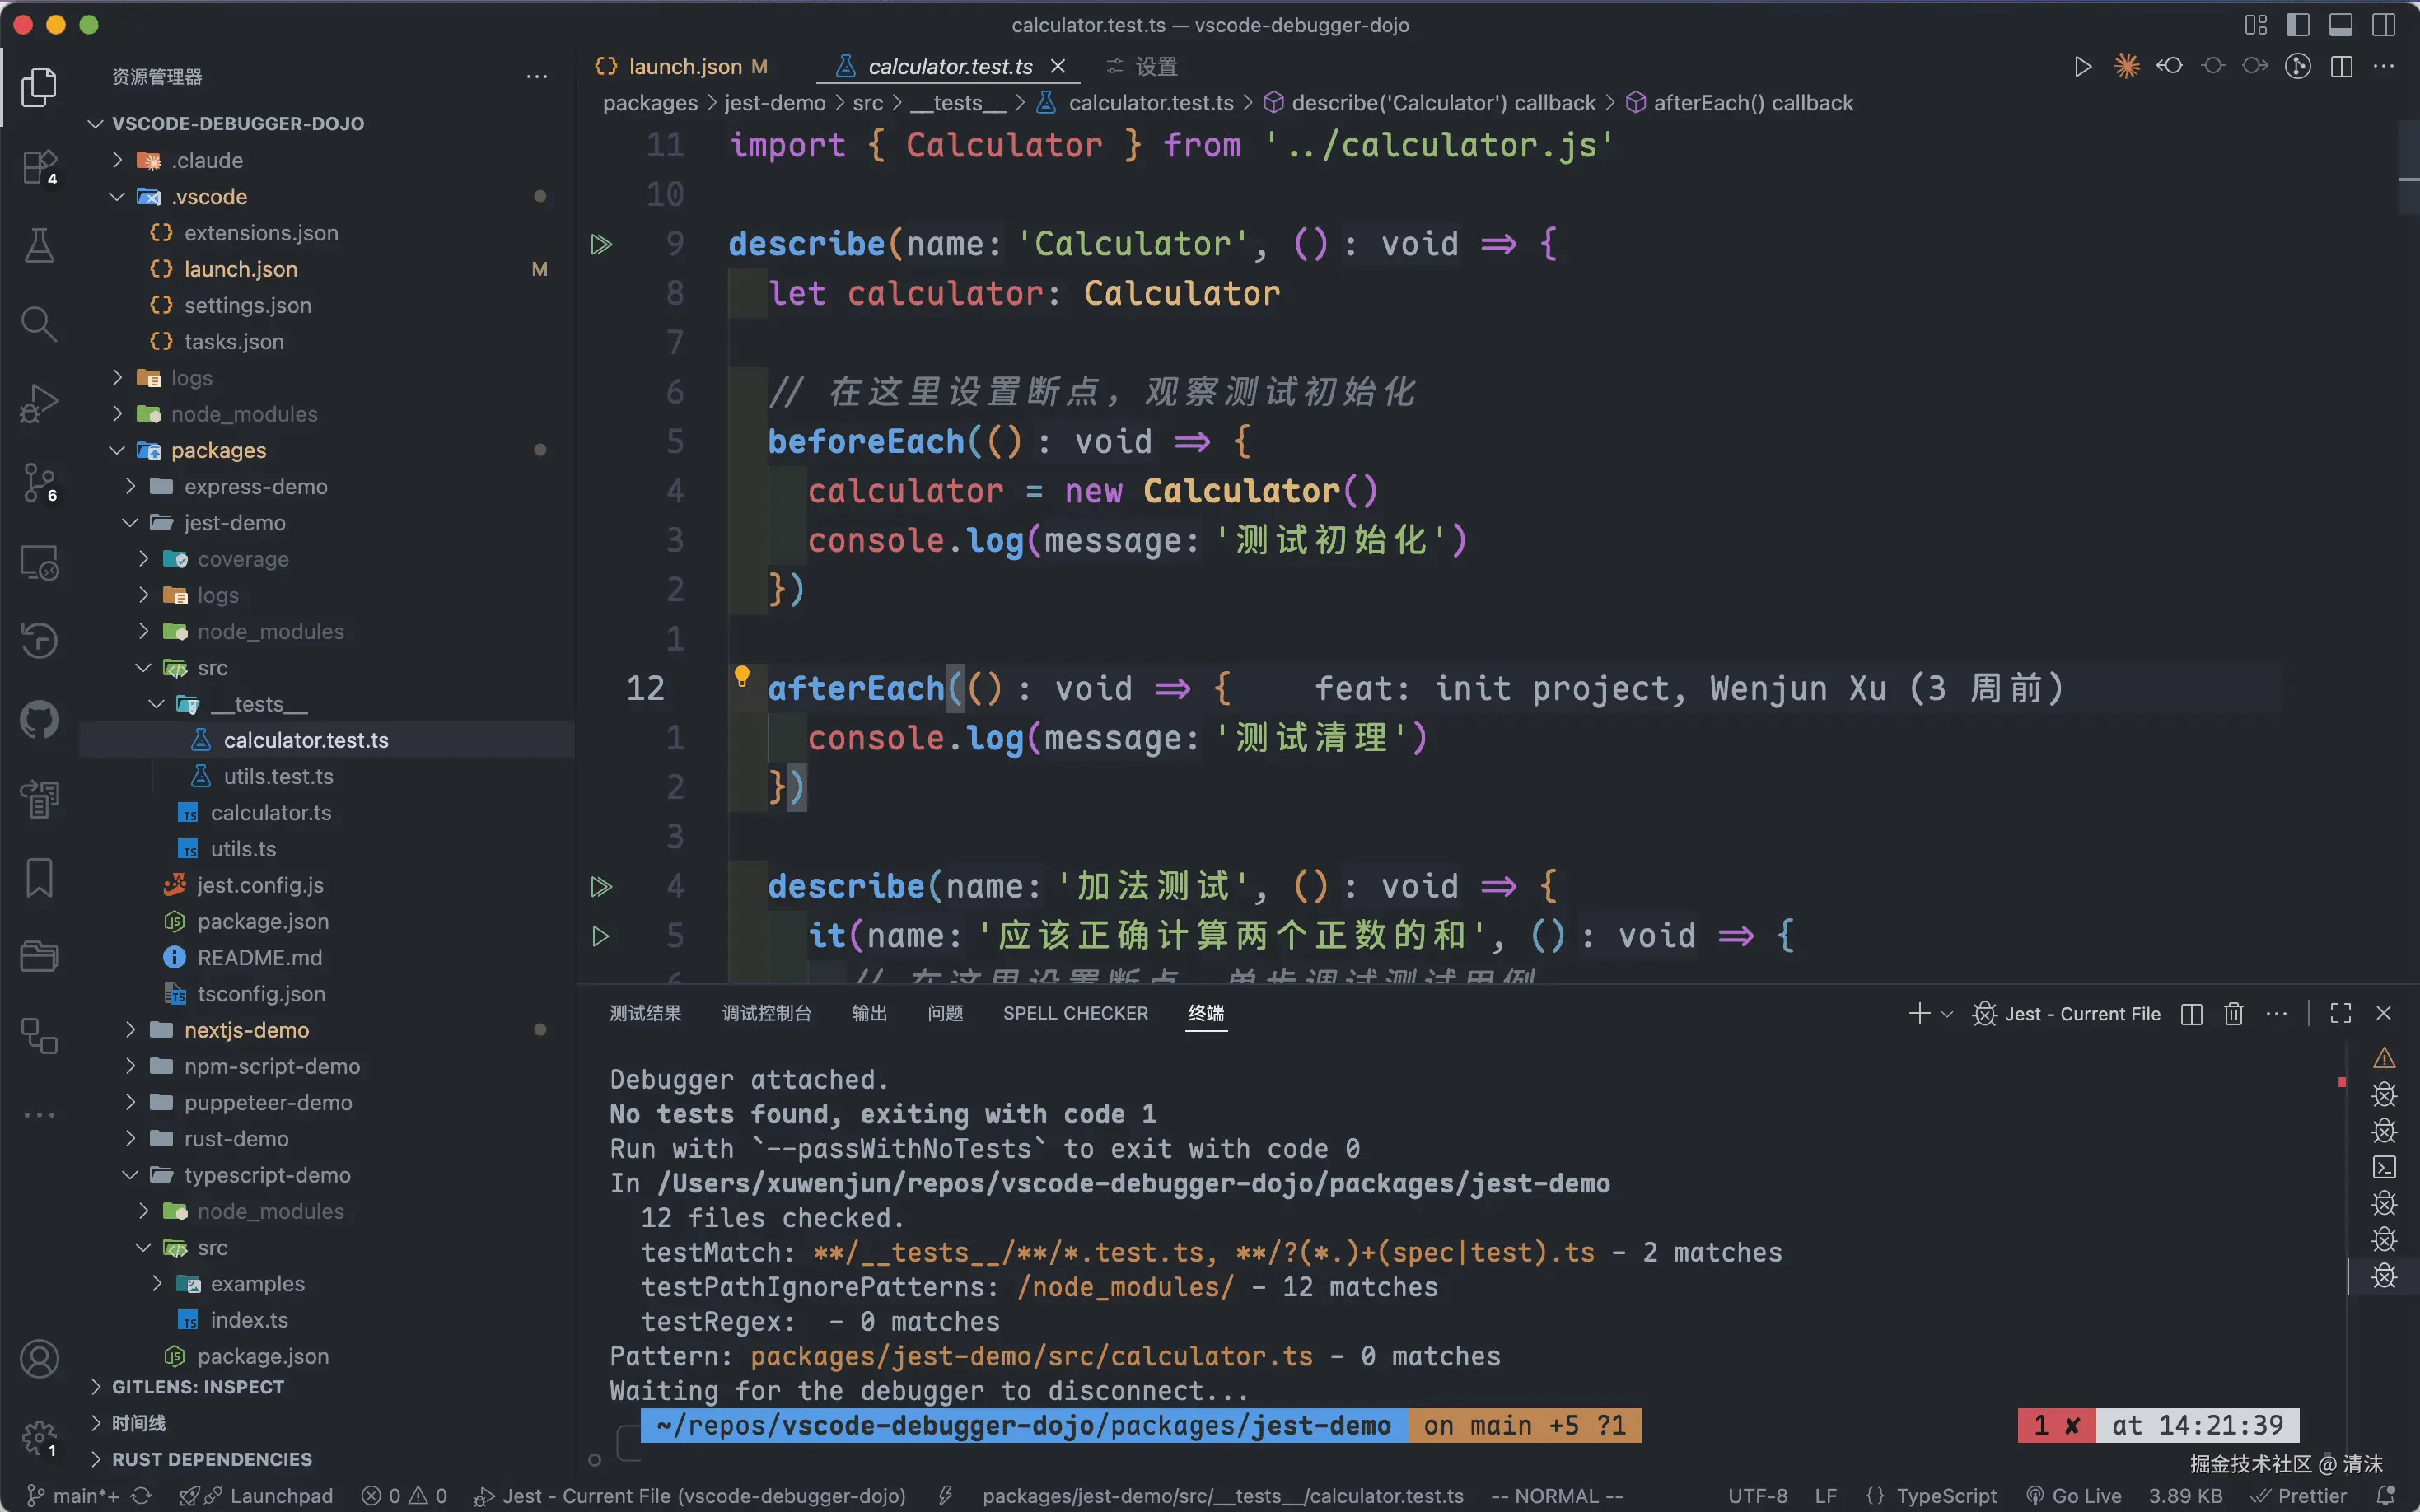The image size is (2420, 1512).
Task: Open the Source Control view icon
Action: (x=39, y=483)
